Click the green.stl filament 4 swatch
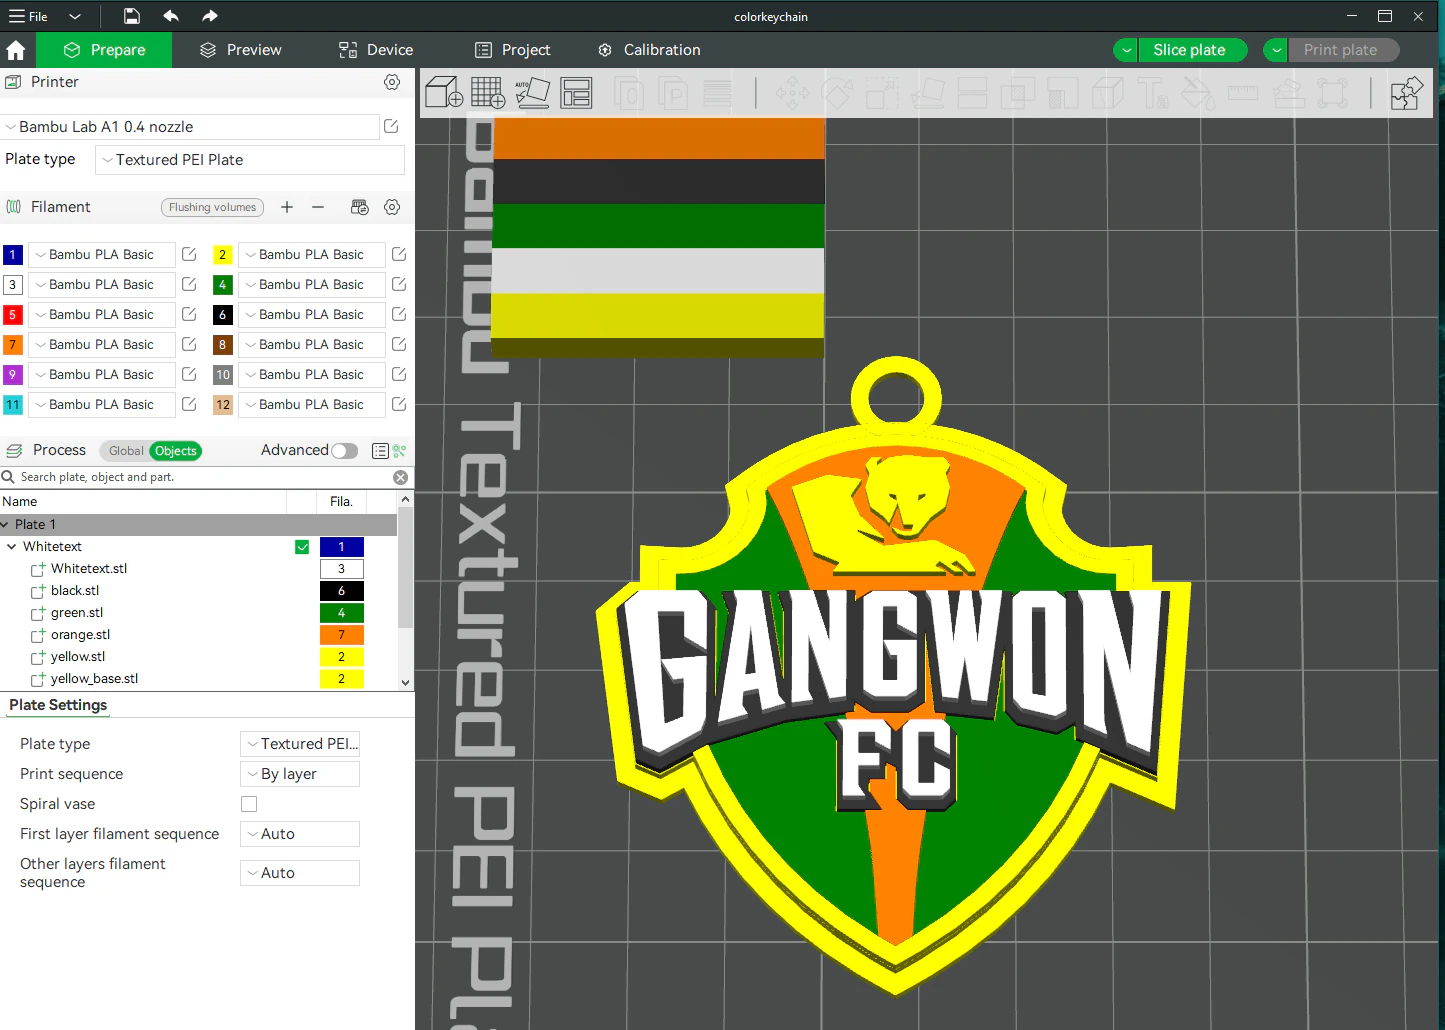Viewport: 1445px width, 1030px height. (341, 613)
